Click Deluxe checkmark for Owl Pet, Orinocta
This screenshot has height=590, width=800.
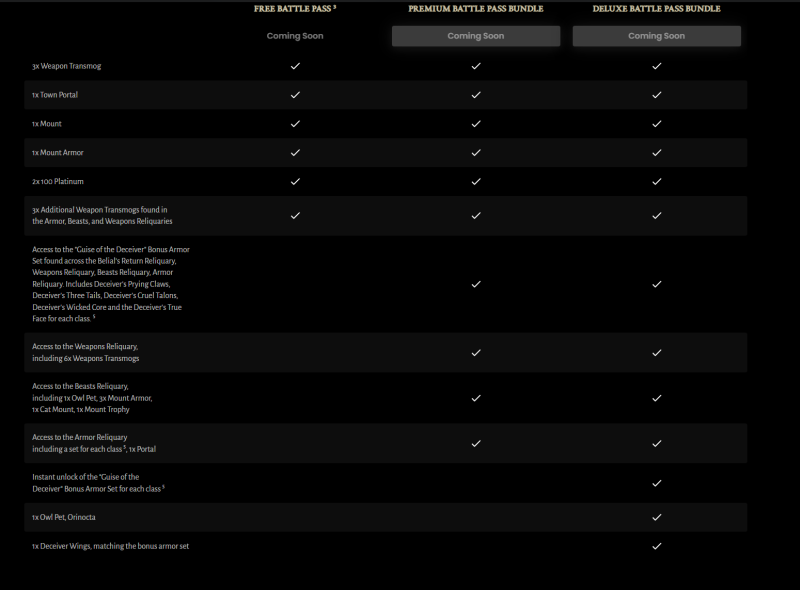tap(656, 517)
